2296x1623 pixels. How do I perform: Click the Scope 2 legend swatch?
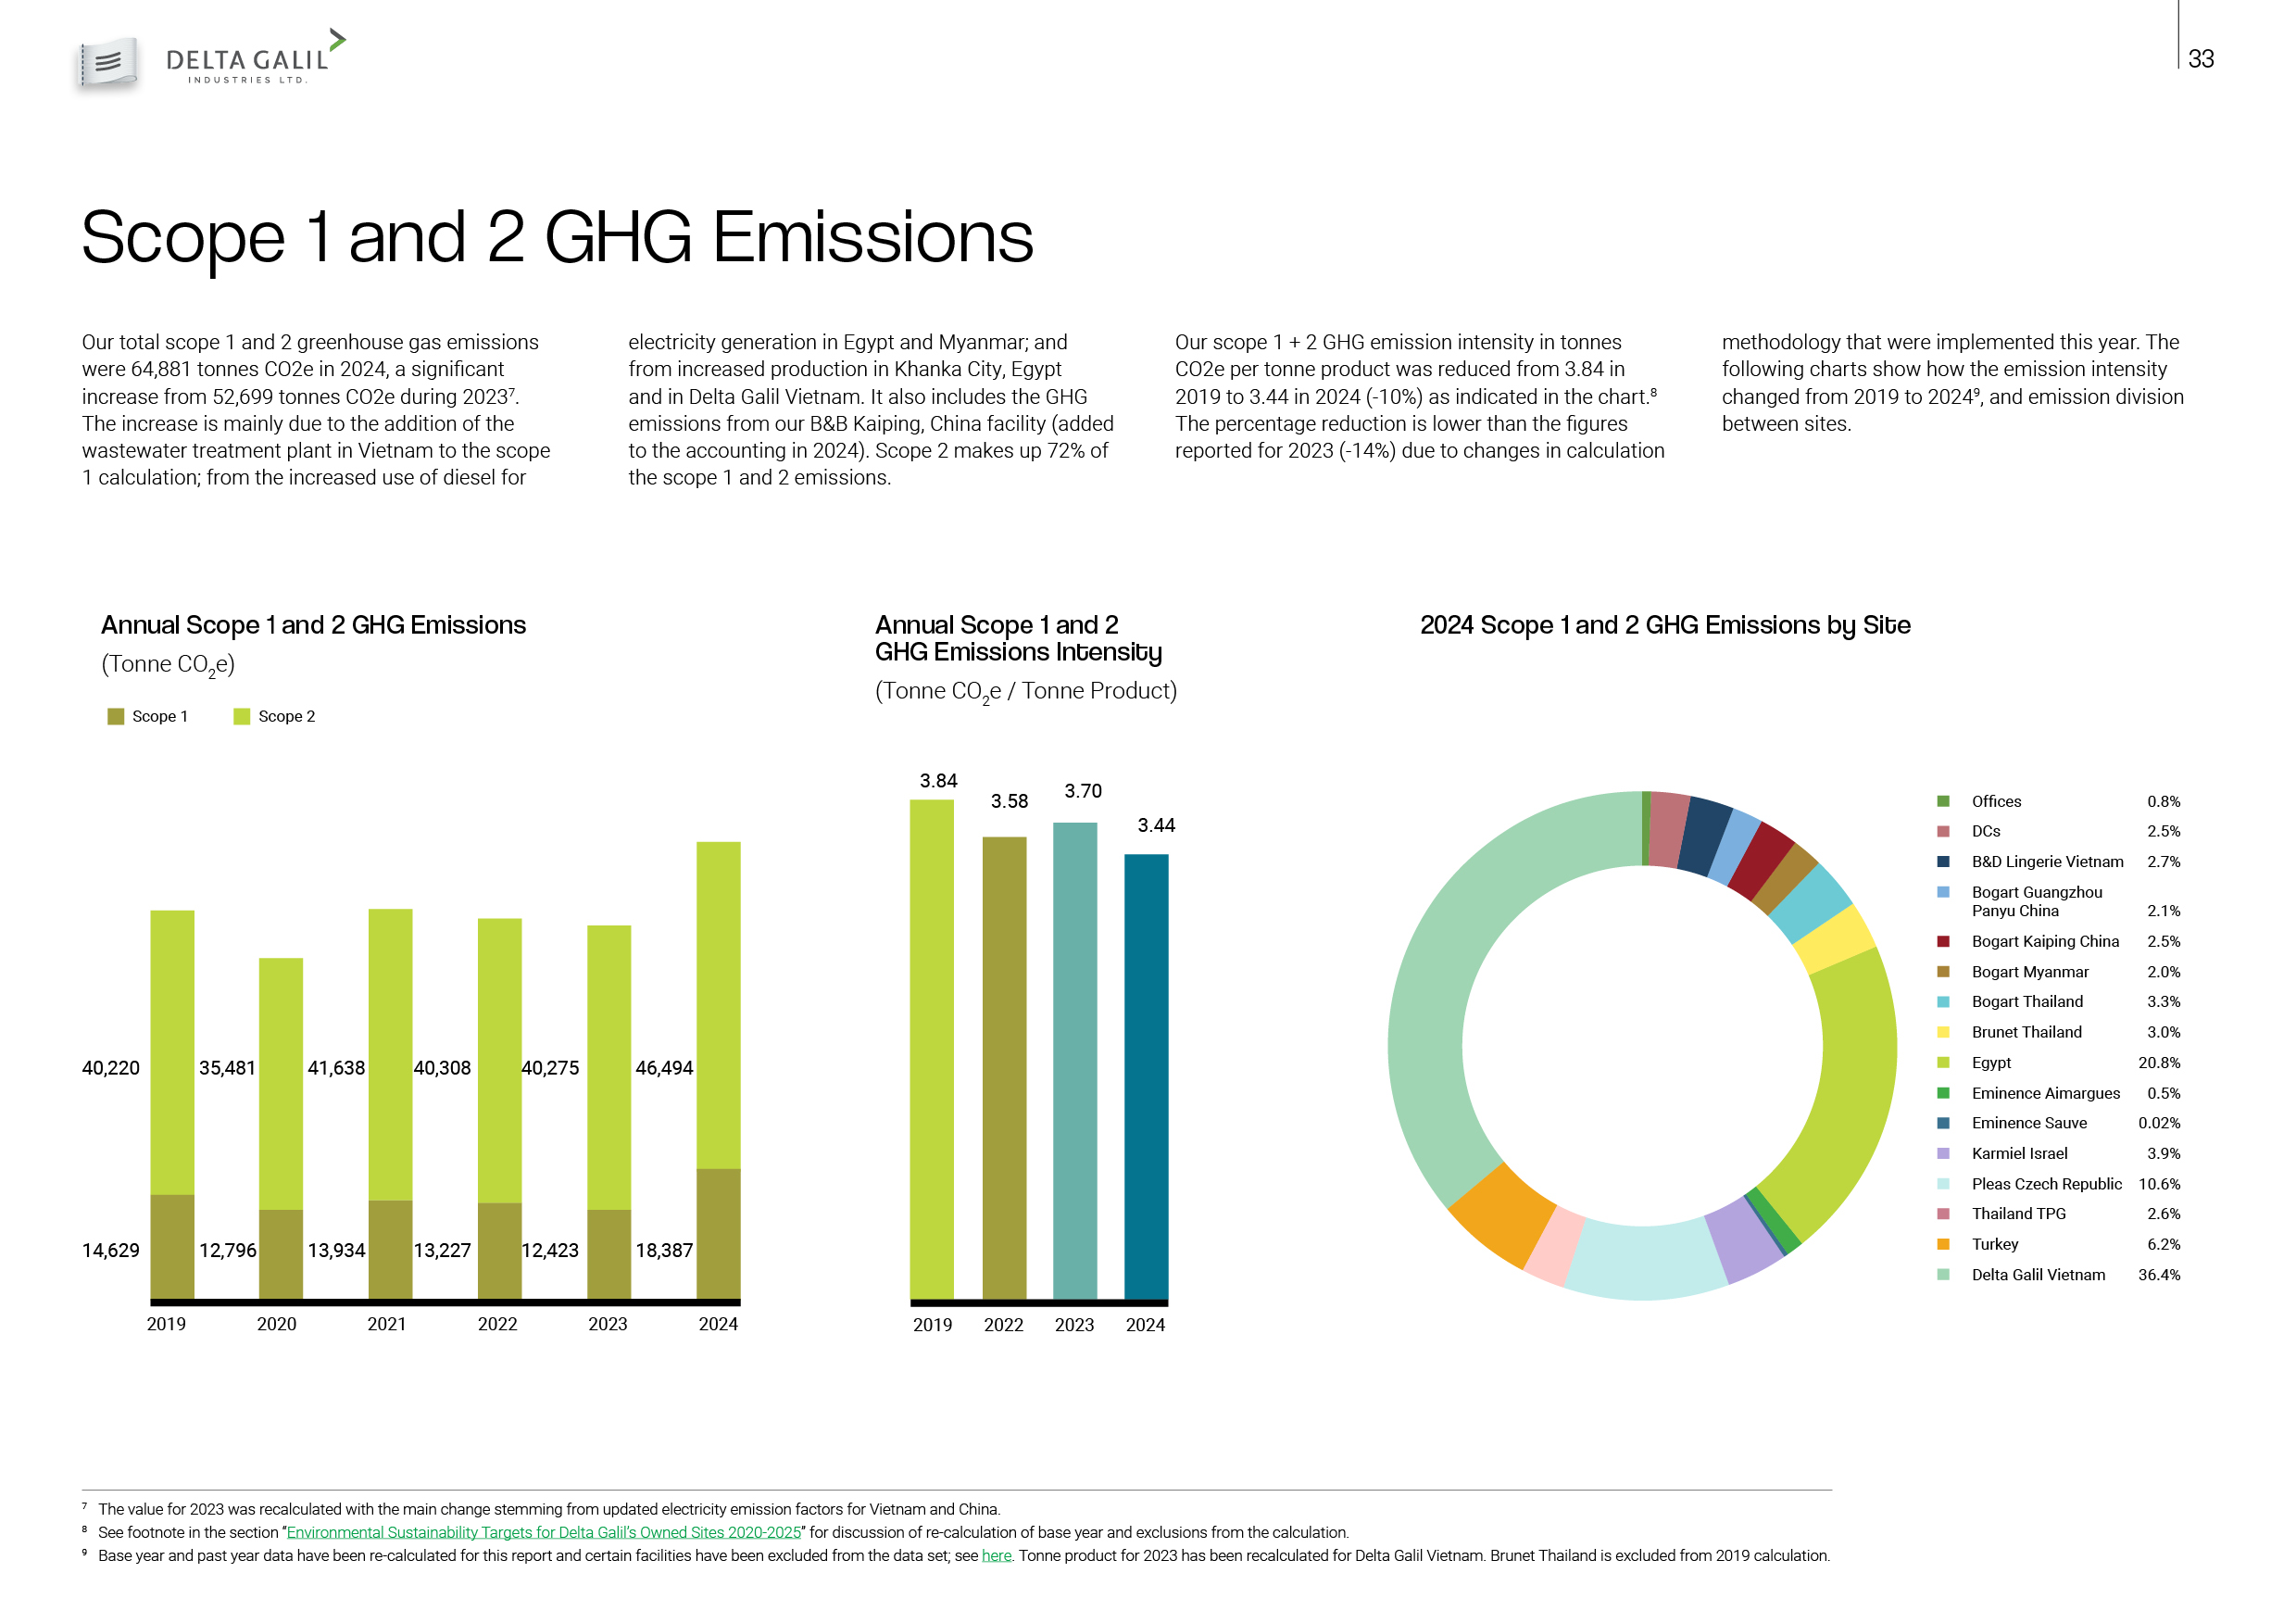pos(241,716)
